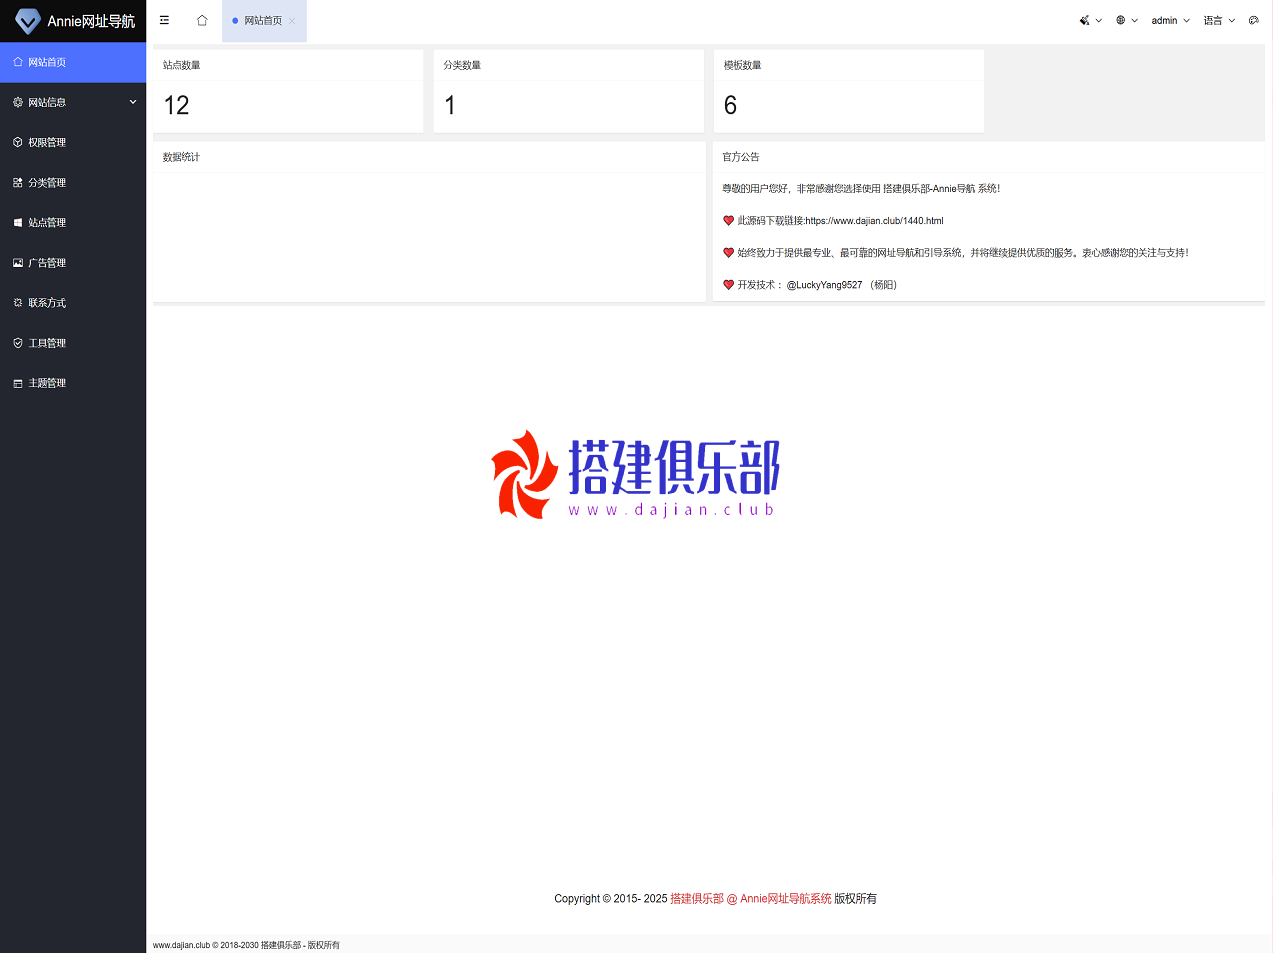
Task: Click the @LuckyYang9527 developer text
Action: [x=824, y=285]
